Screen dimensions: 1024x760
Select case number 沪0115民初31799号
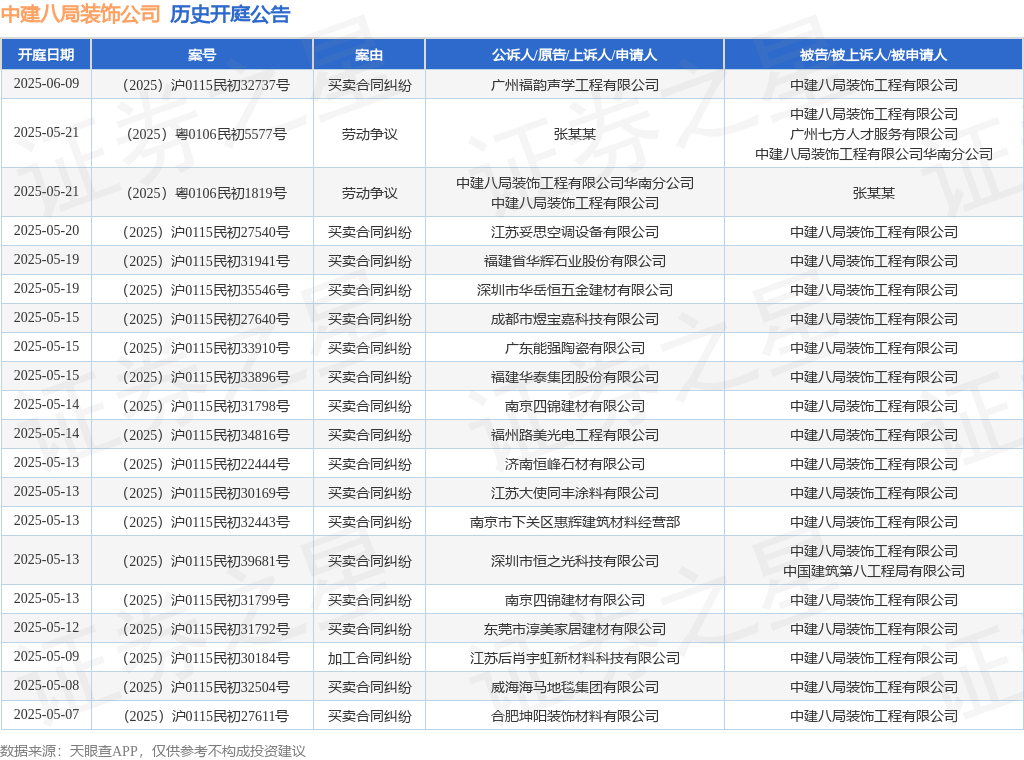click(206, 600)
